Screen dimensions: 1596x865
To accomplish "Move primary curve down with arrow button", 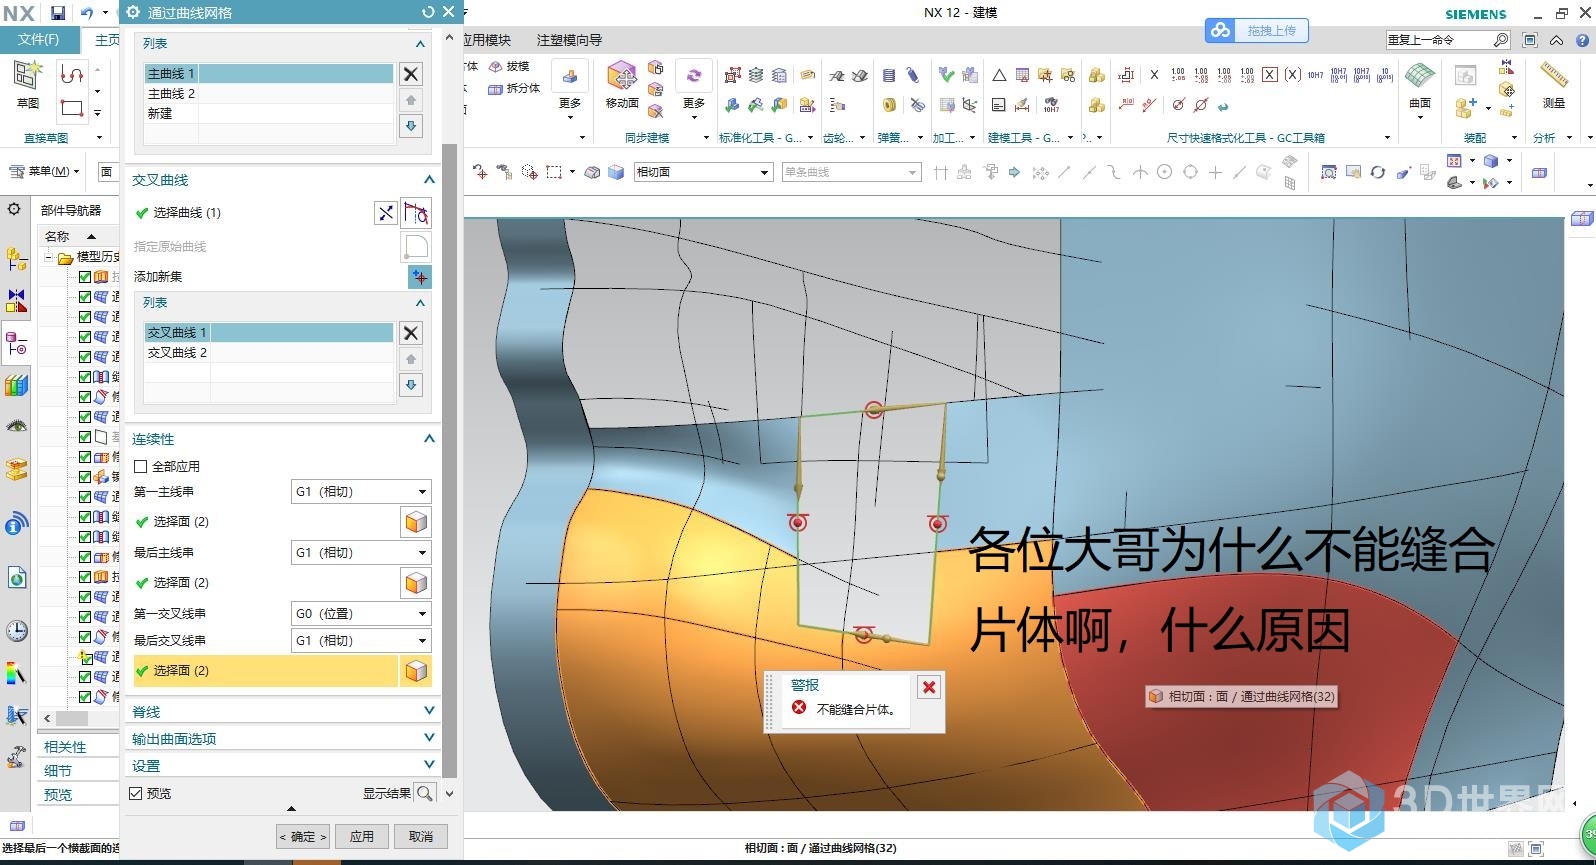I will pos(411,126).
